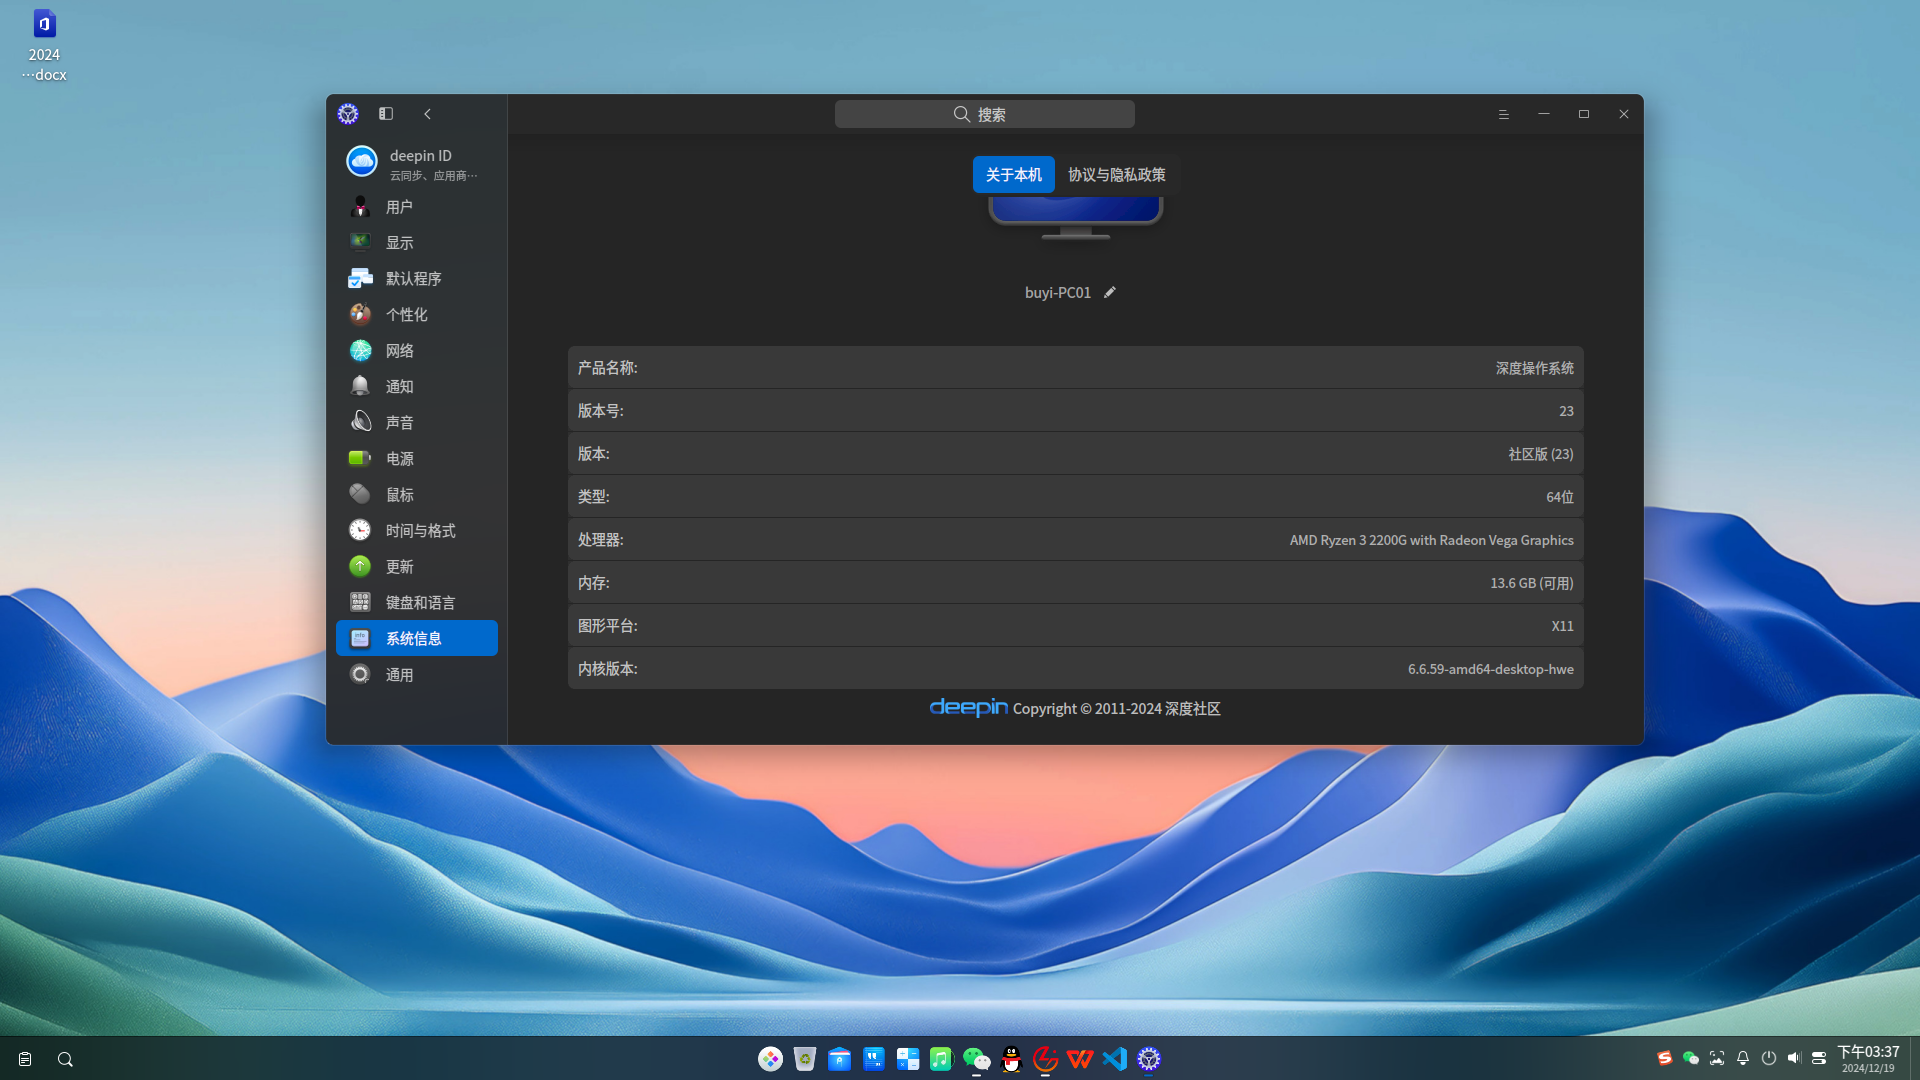
Task: Click the kernel version 6.6.59-amd64-desktop-hwe
Action: tap(1490, 669)
